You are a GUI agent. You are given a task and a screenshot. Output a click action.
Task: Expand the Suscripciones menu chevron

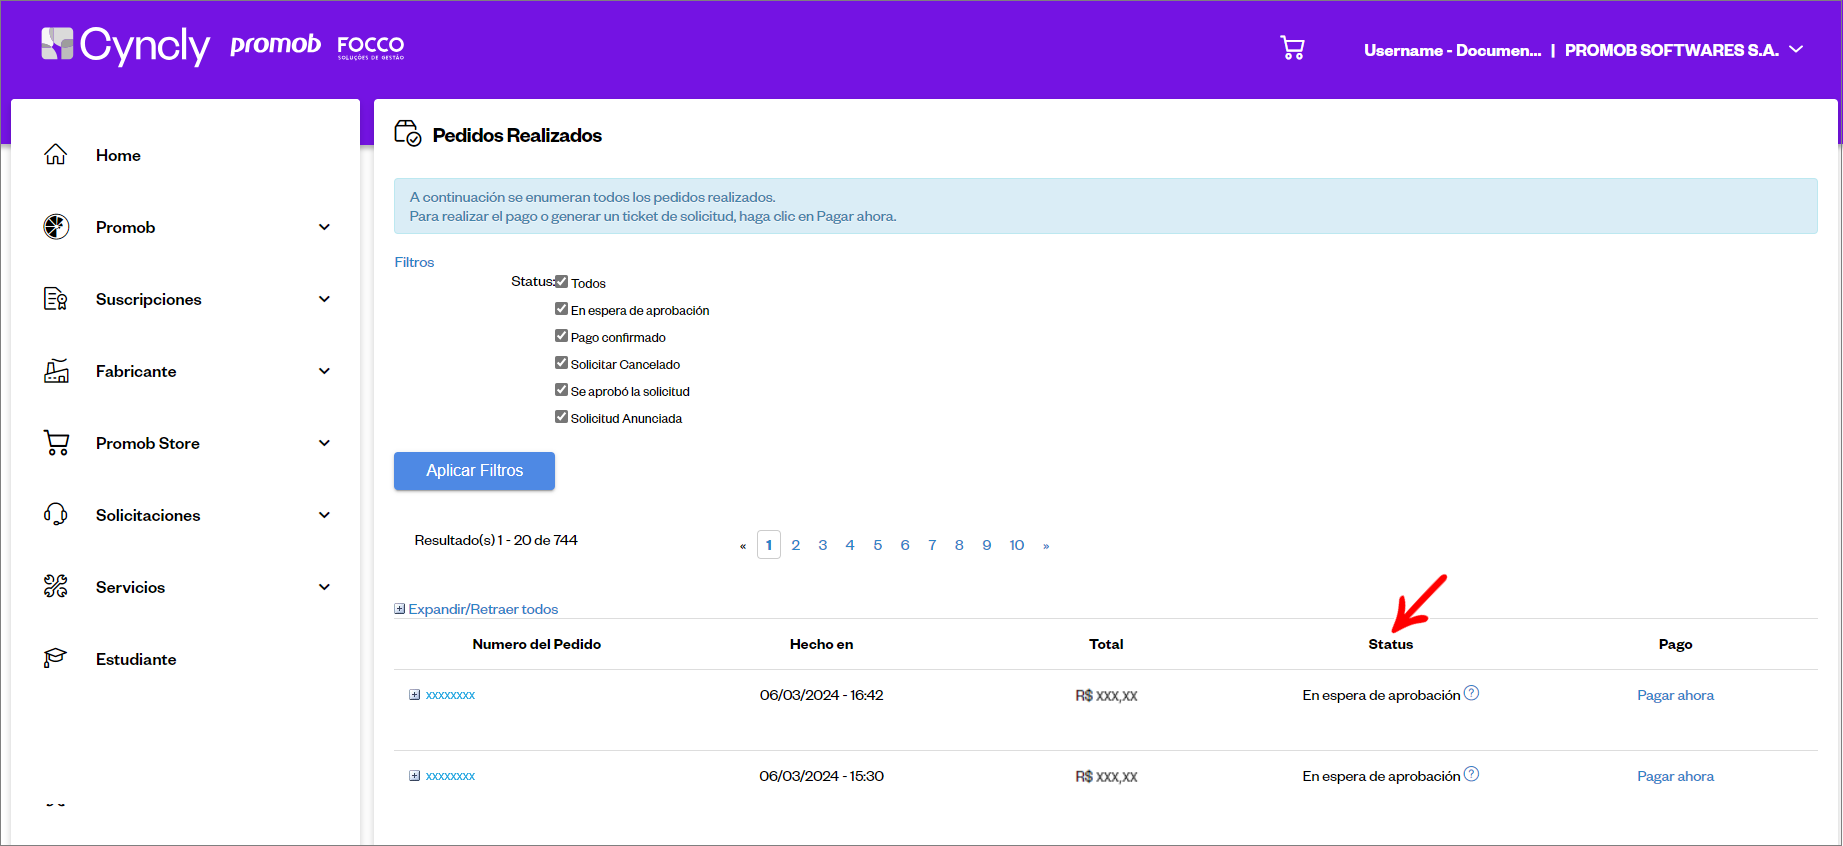click(x=324, y=299)
